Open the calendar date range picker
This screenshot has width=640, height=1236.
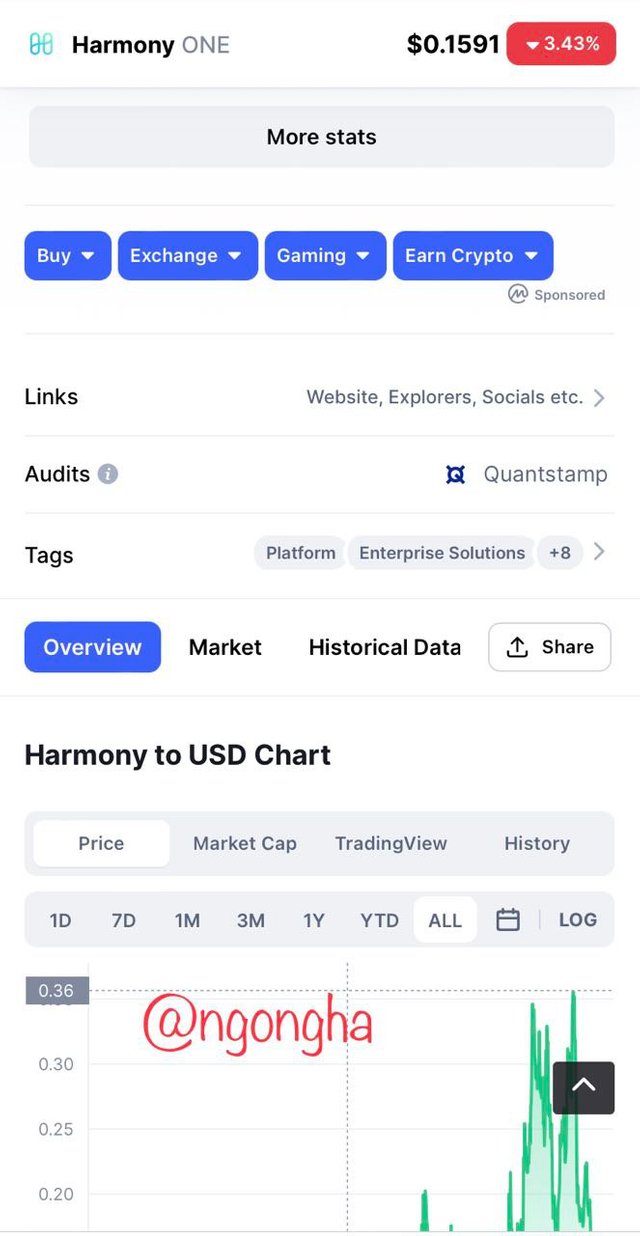pos(508,920)
